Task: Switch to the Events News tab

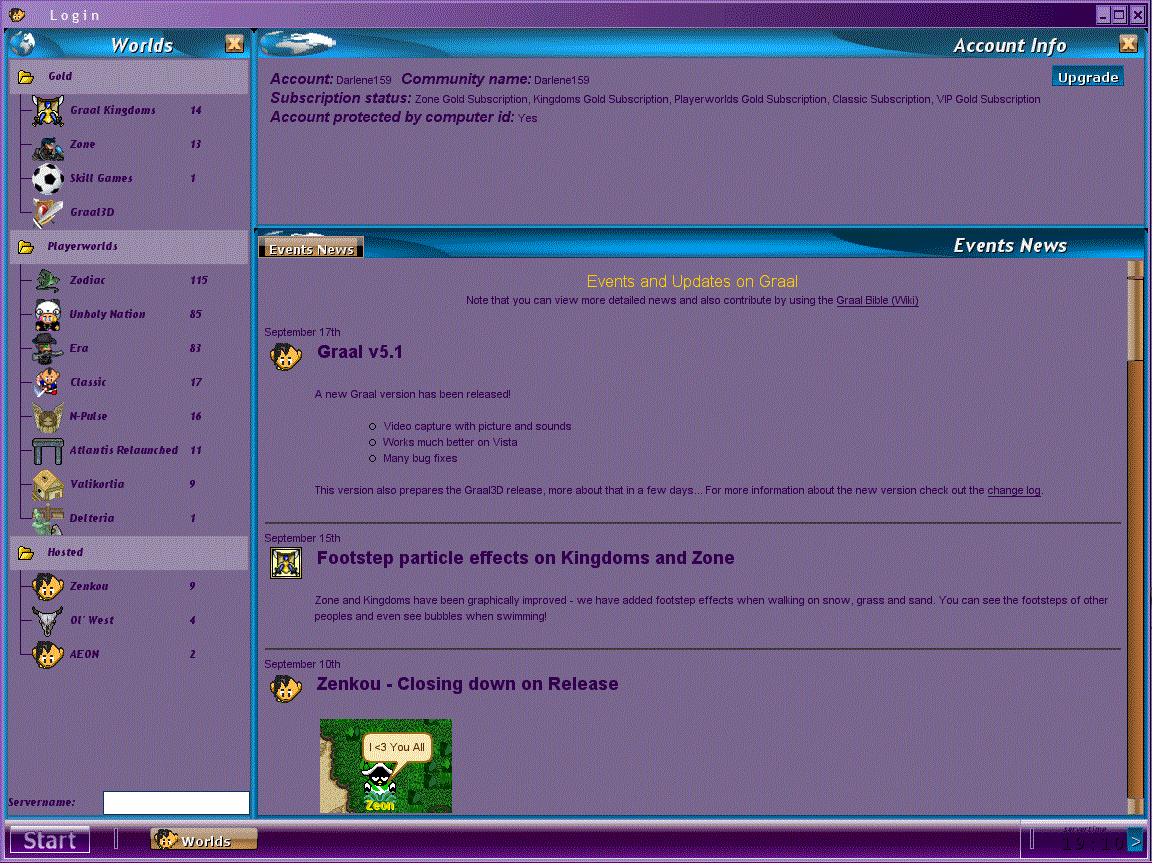Action: 311,249
